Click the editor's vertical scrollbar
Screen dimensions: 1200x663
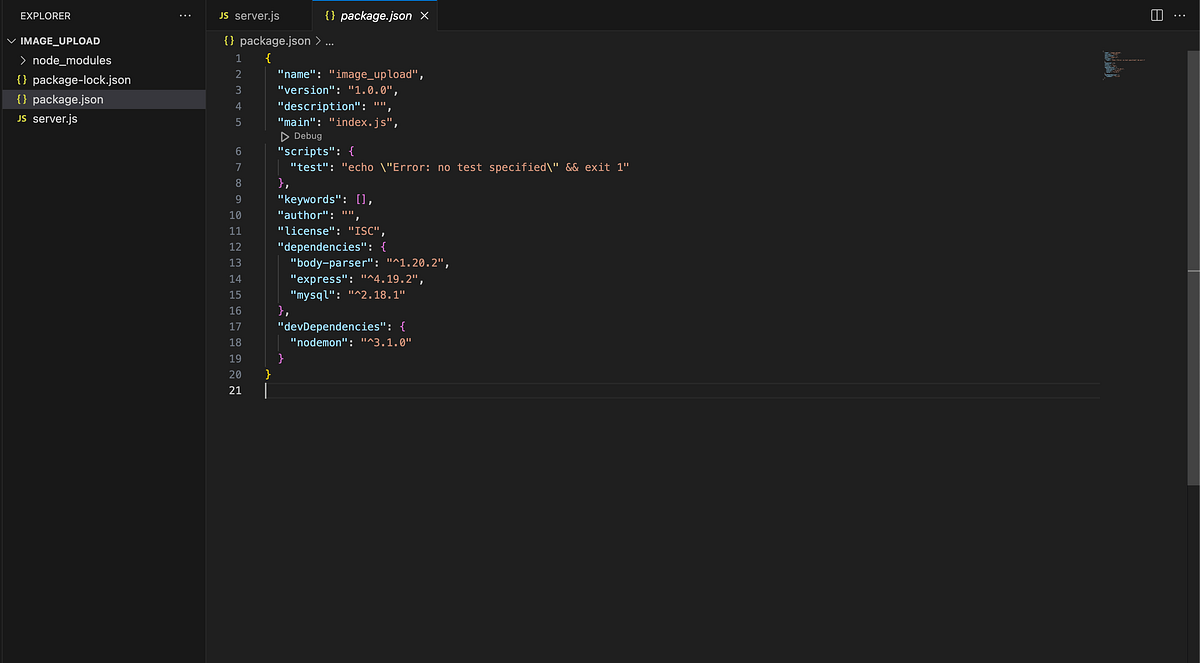click(1193, 160)
